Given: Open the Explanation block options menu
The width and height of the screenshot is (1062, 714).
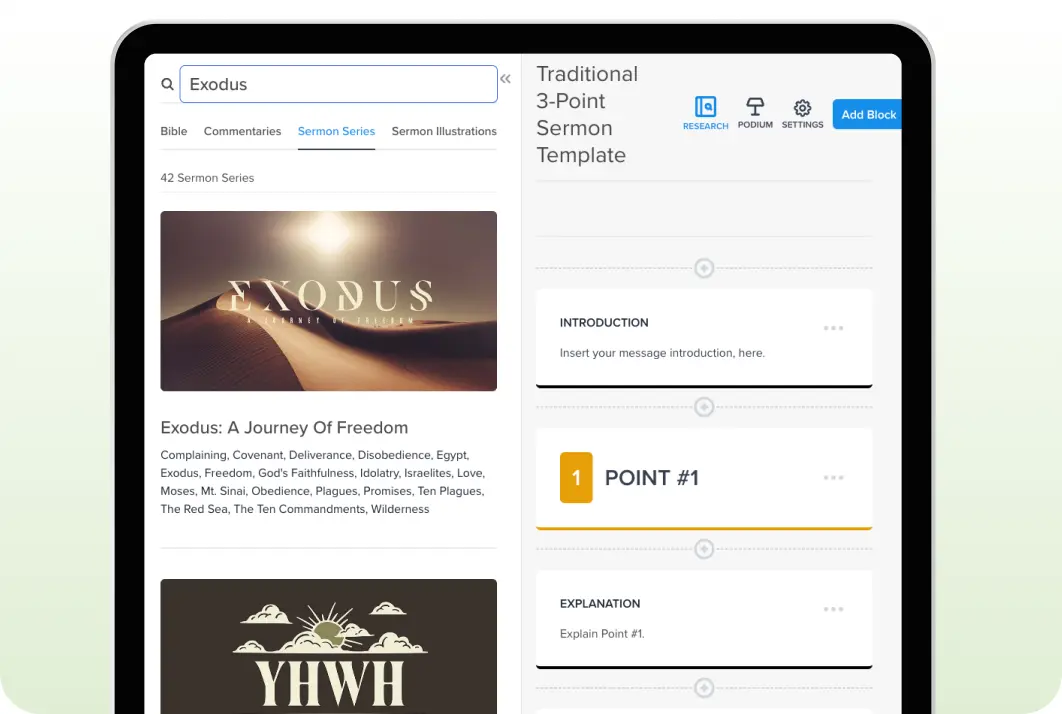Looking at the screenshot, I should pos(834,608).
